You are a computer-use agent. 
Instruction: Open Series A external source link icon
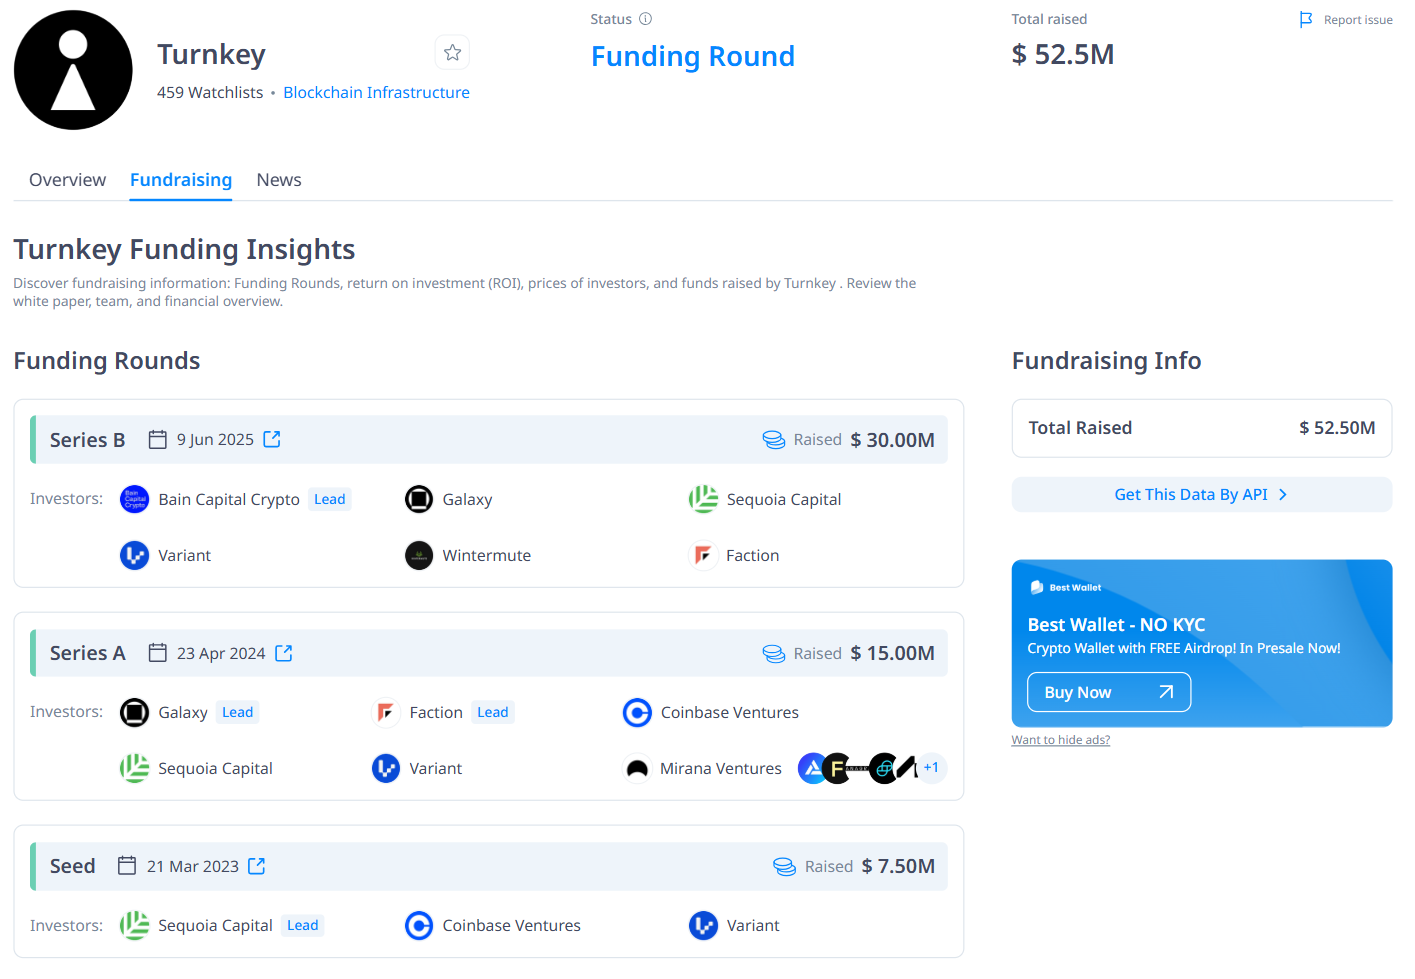coord(284,653)
